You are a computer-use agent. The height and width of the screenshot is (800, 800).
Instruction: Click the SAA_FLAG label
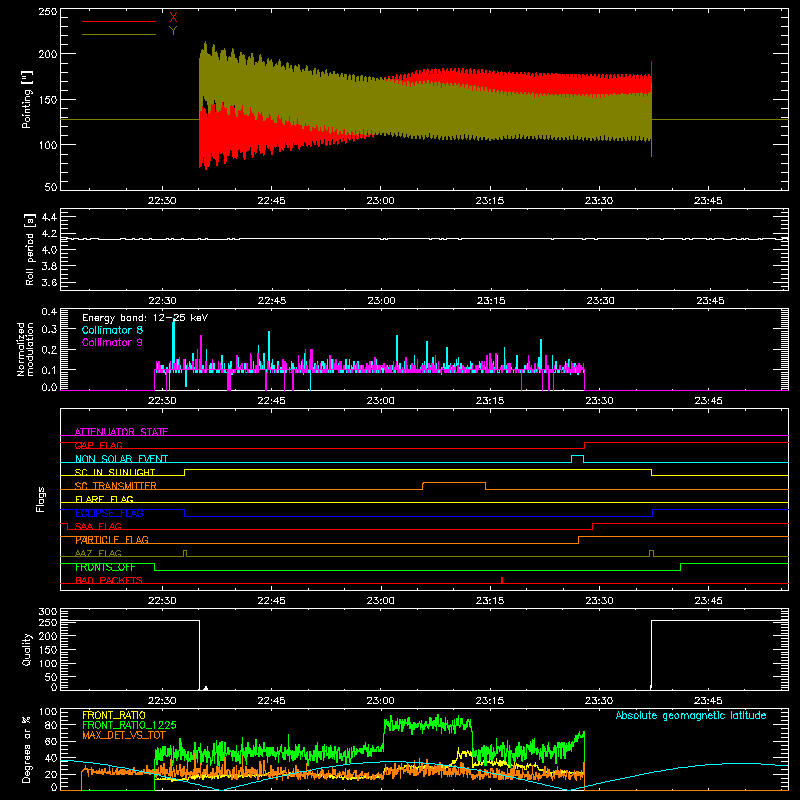point(98,526)
